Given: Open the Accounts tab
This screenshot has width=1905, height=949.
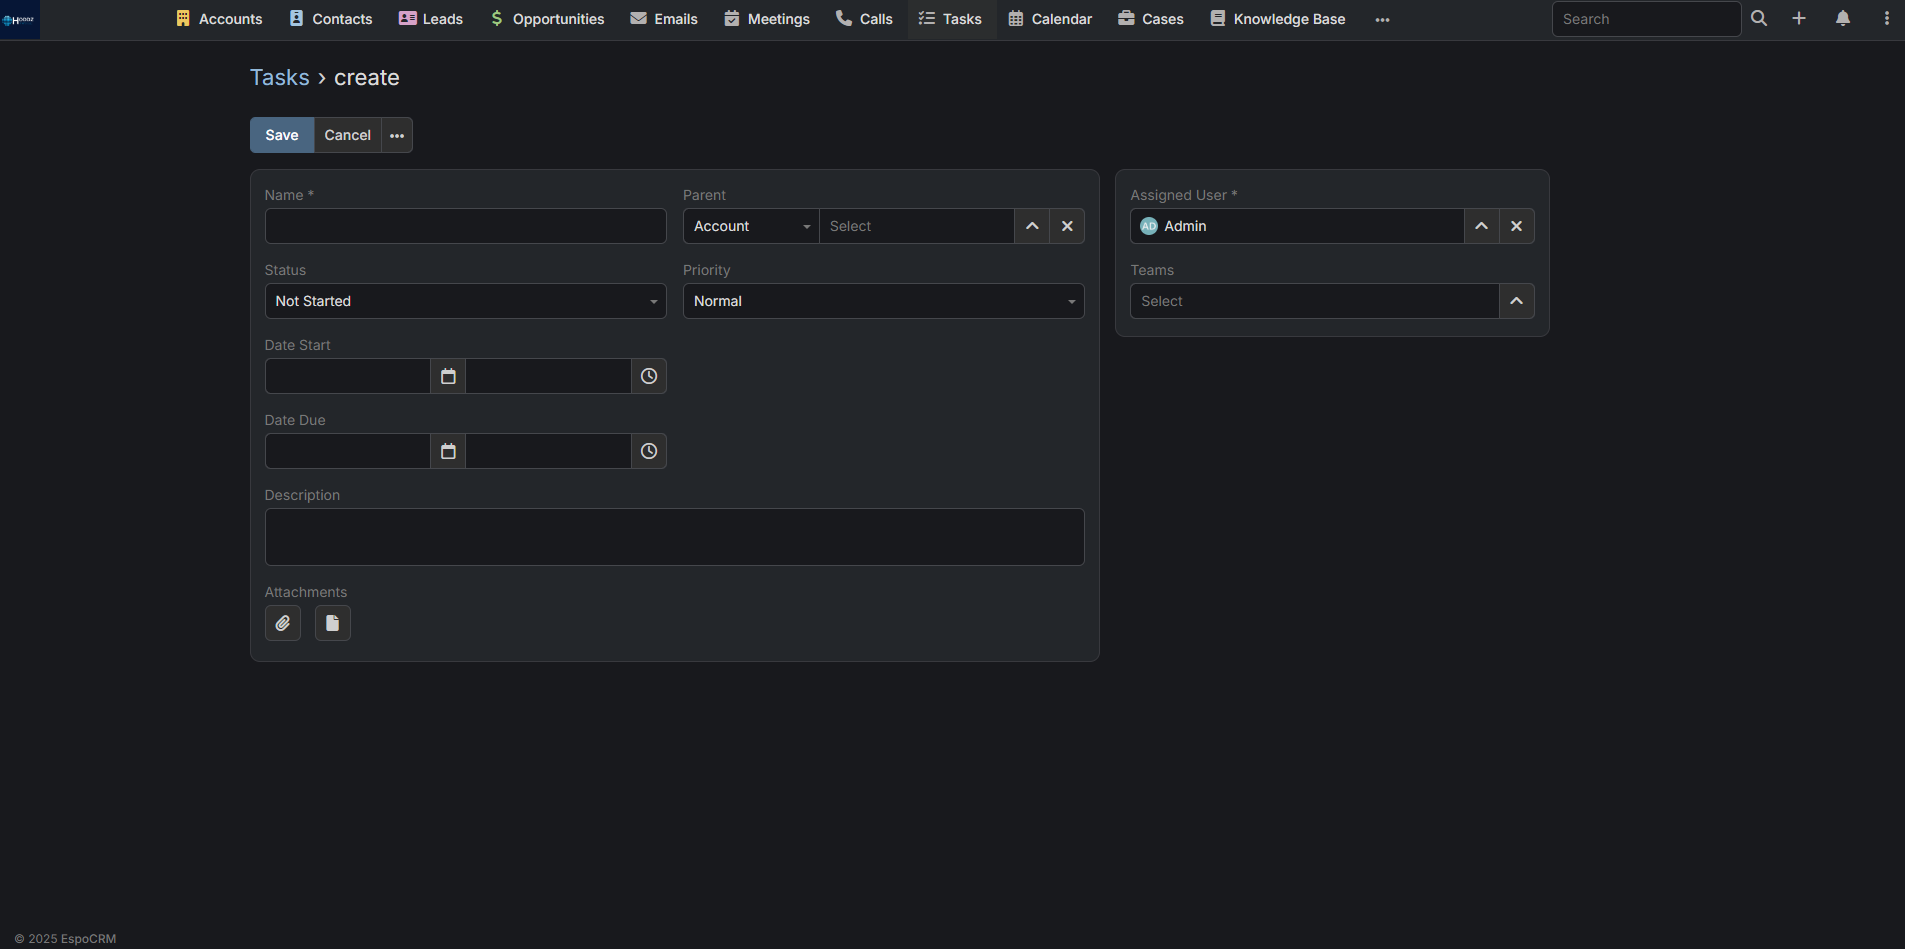Looking at the screenshot, I should [x=219, y=19].
